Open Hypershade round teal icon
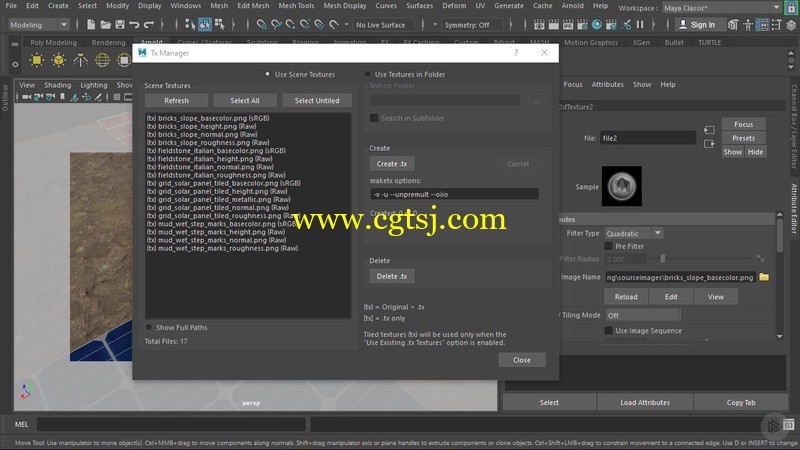800x450 pixels. [x=596, y=24]
